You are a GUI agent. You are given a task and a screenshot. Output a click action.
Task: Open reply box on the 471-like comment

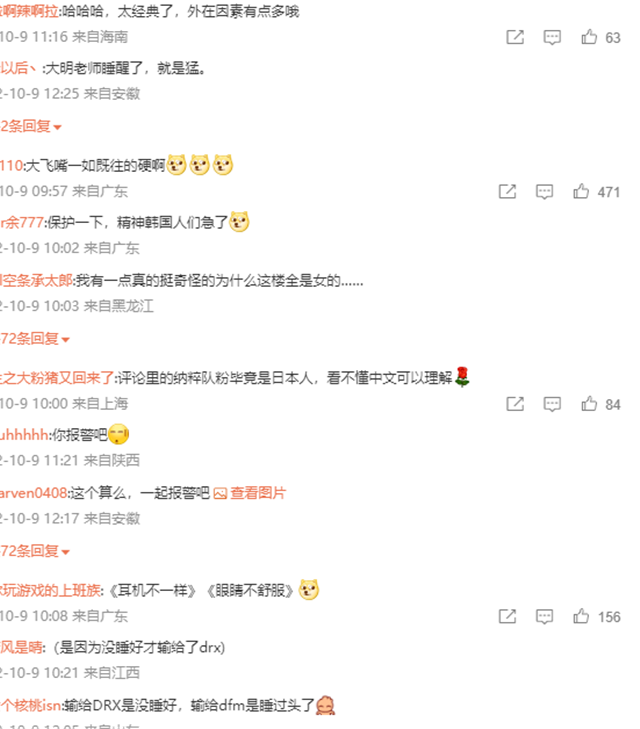(x=544, y=192)
